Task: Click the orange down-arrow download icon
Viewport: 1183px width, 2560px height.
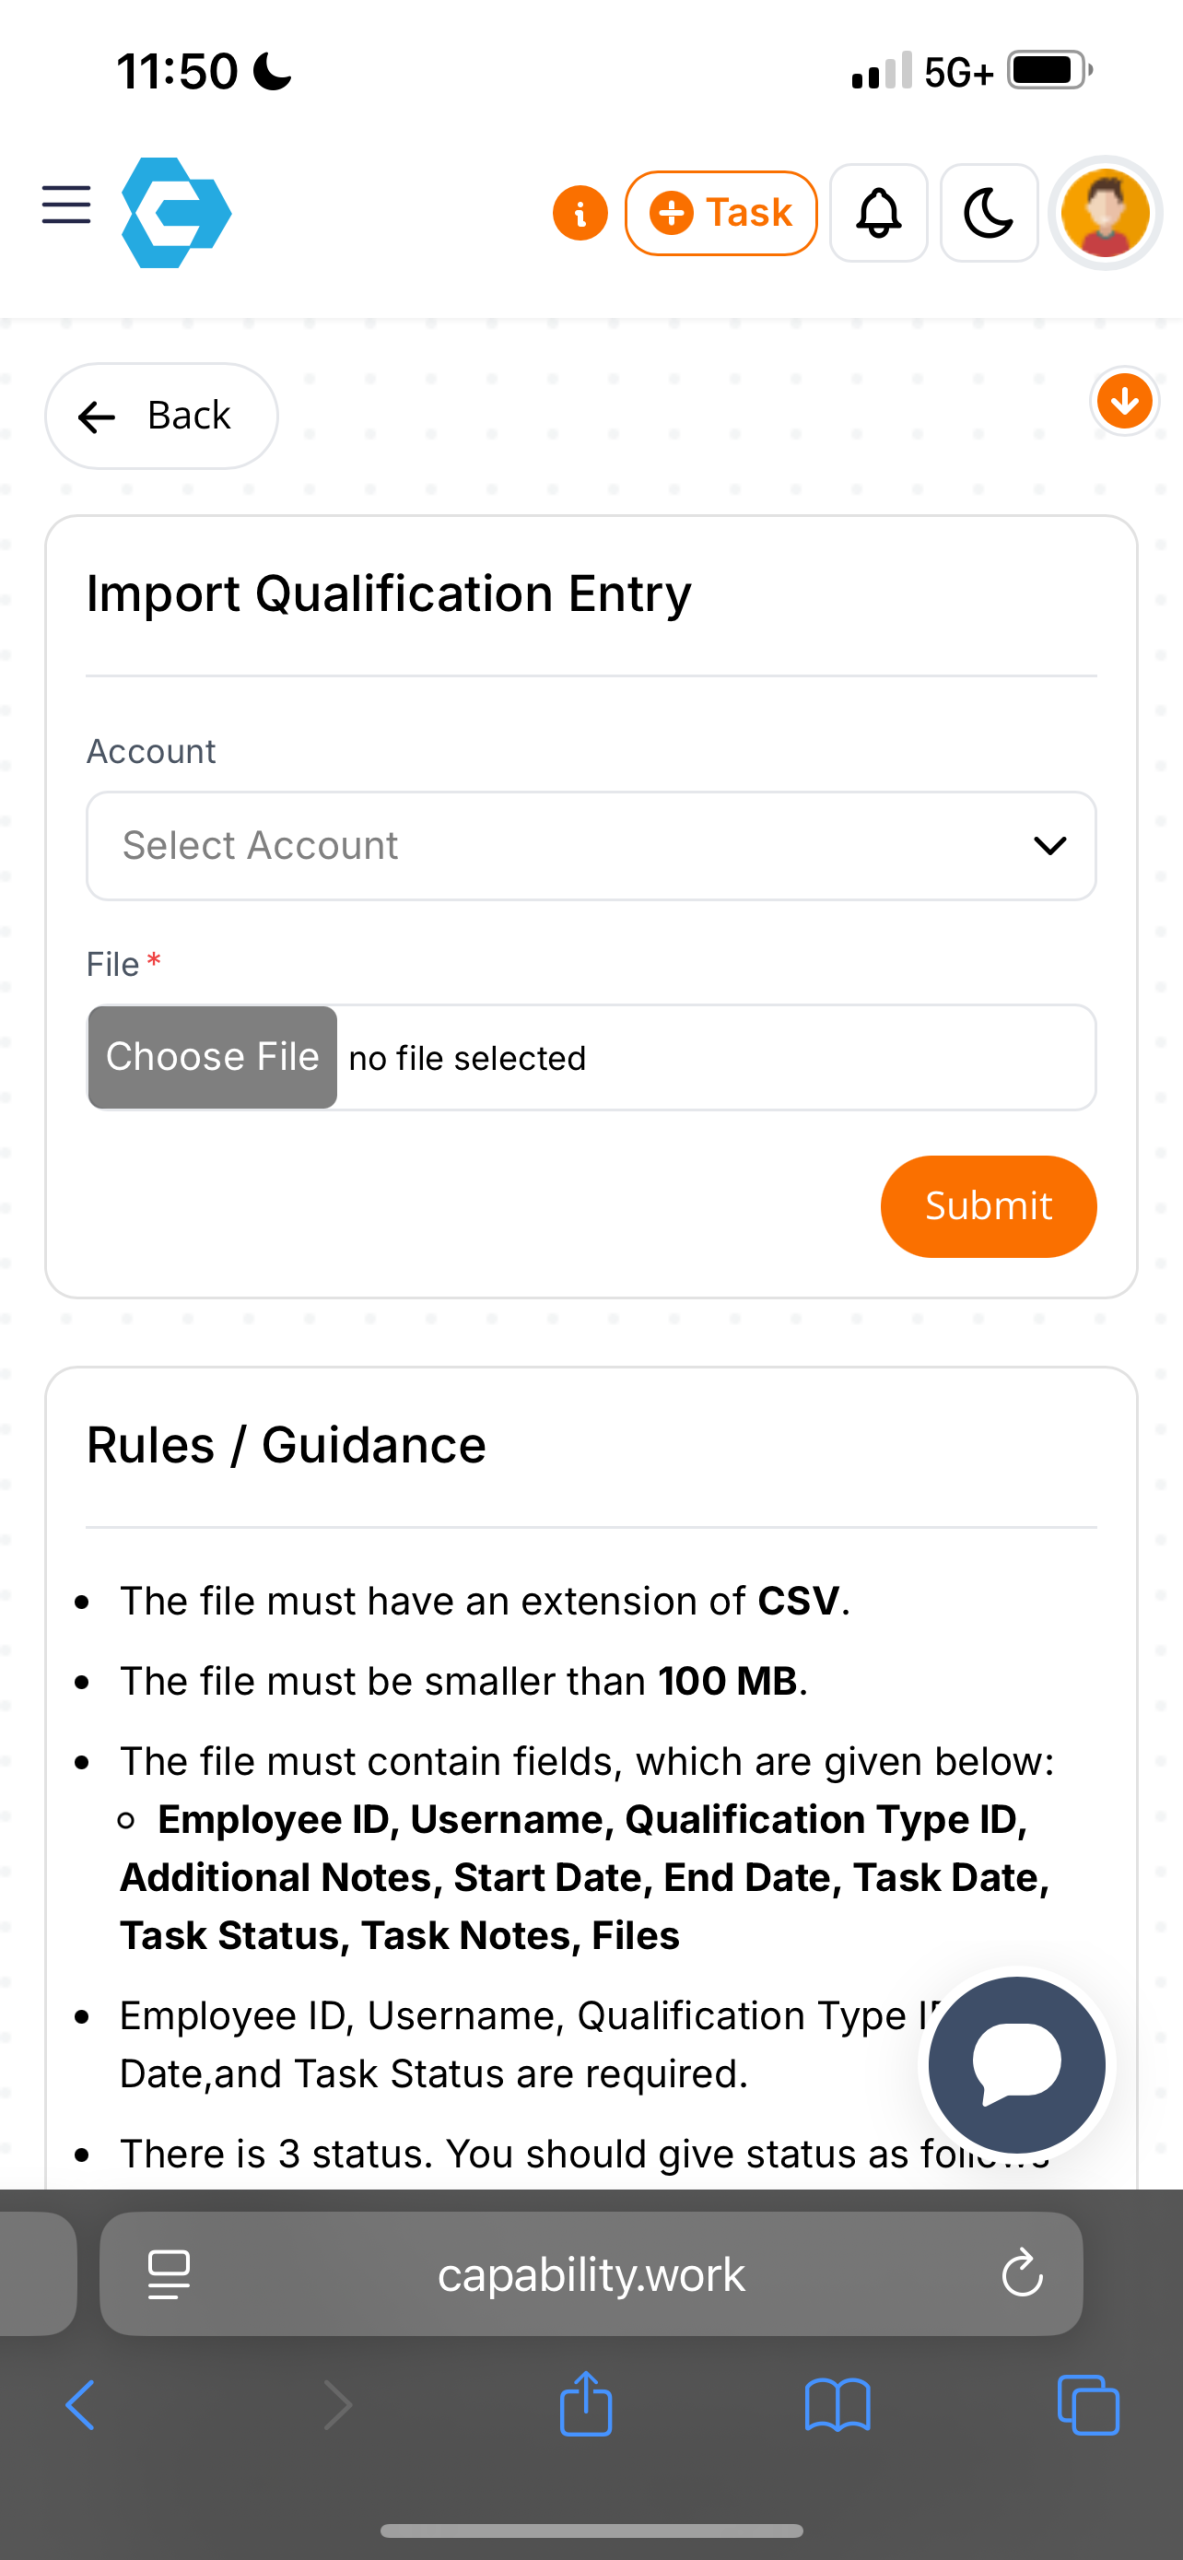Action: pyautogui.click(x=1124, y=402)
